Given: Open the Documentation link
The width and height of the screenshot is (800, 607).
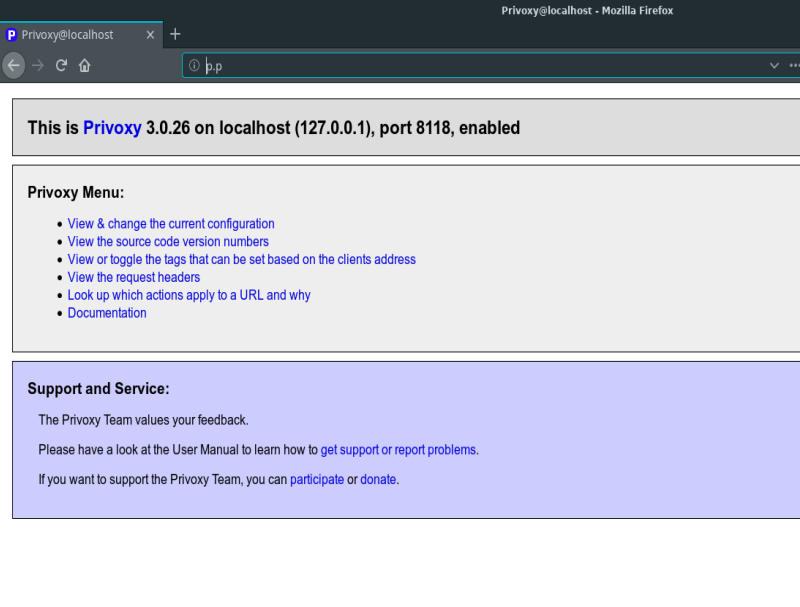Looking at the screenshot, I should tap(107, 313).
